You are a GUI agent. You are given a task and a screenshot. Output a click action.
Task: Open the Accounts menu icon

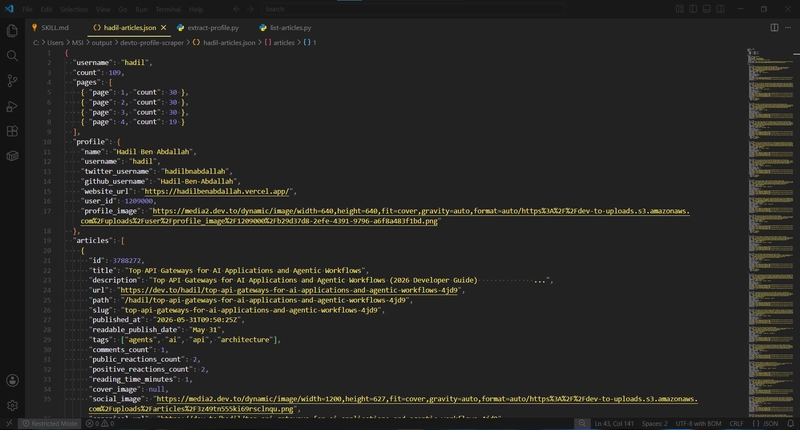coord(12,381)
